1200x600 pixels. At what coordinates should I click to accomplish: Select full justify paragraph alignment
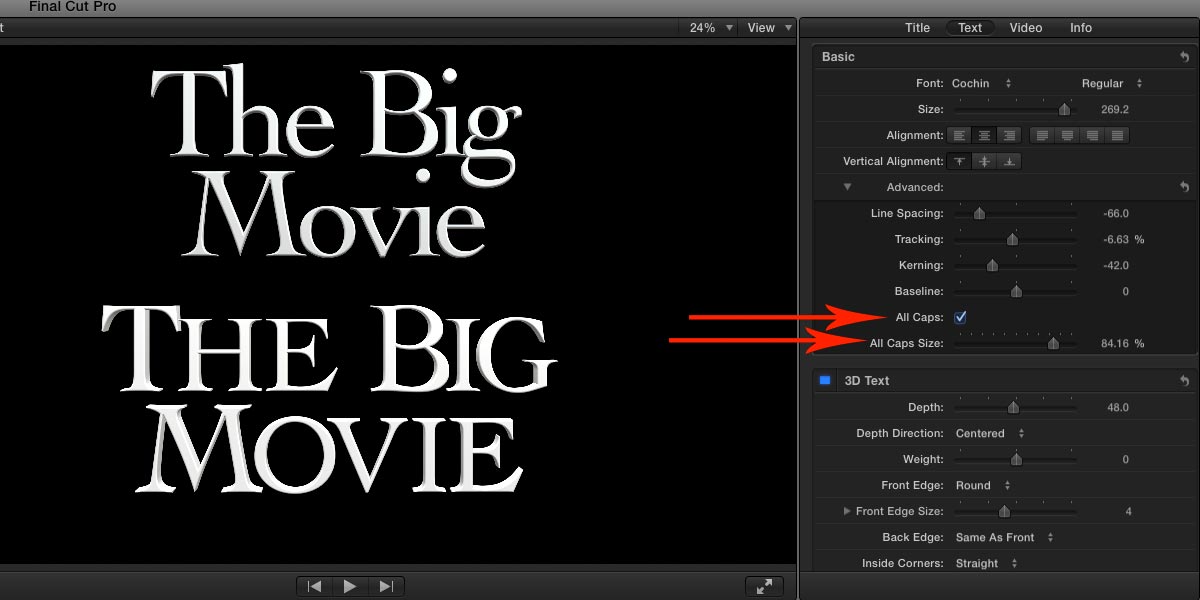1116,135
